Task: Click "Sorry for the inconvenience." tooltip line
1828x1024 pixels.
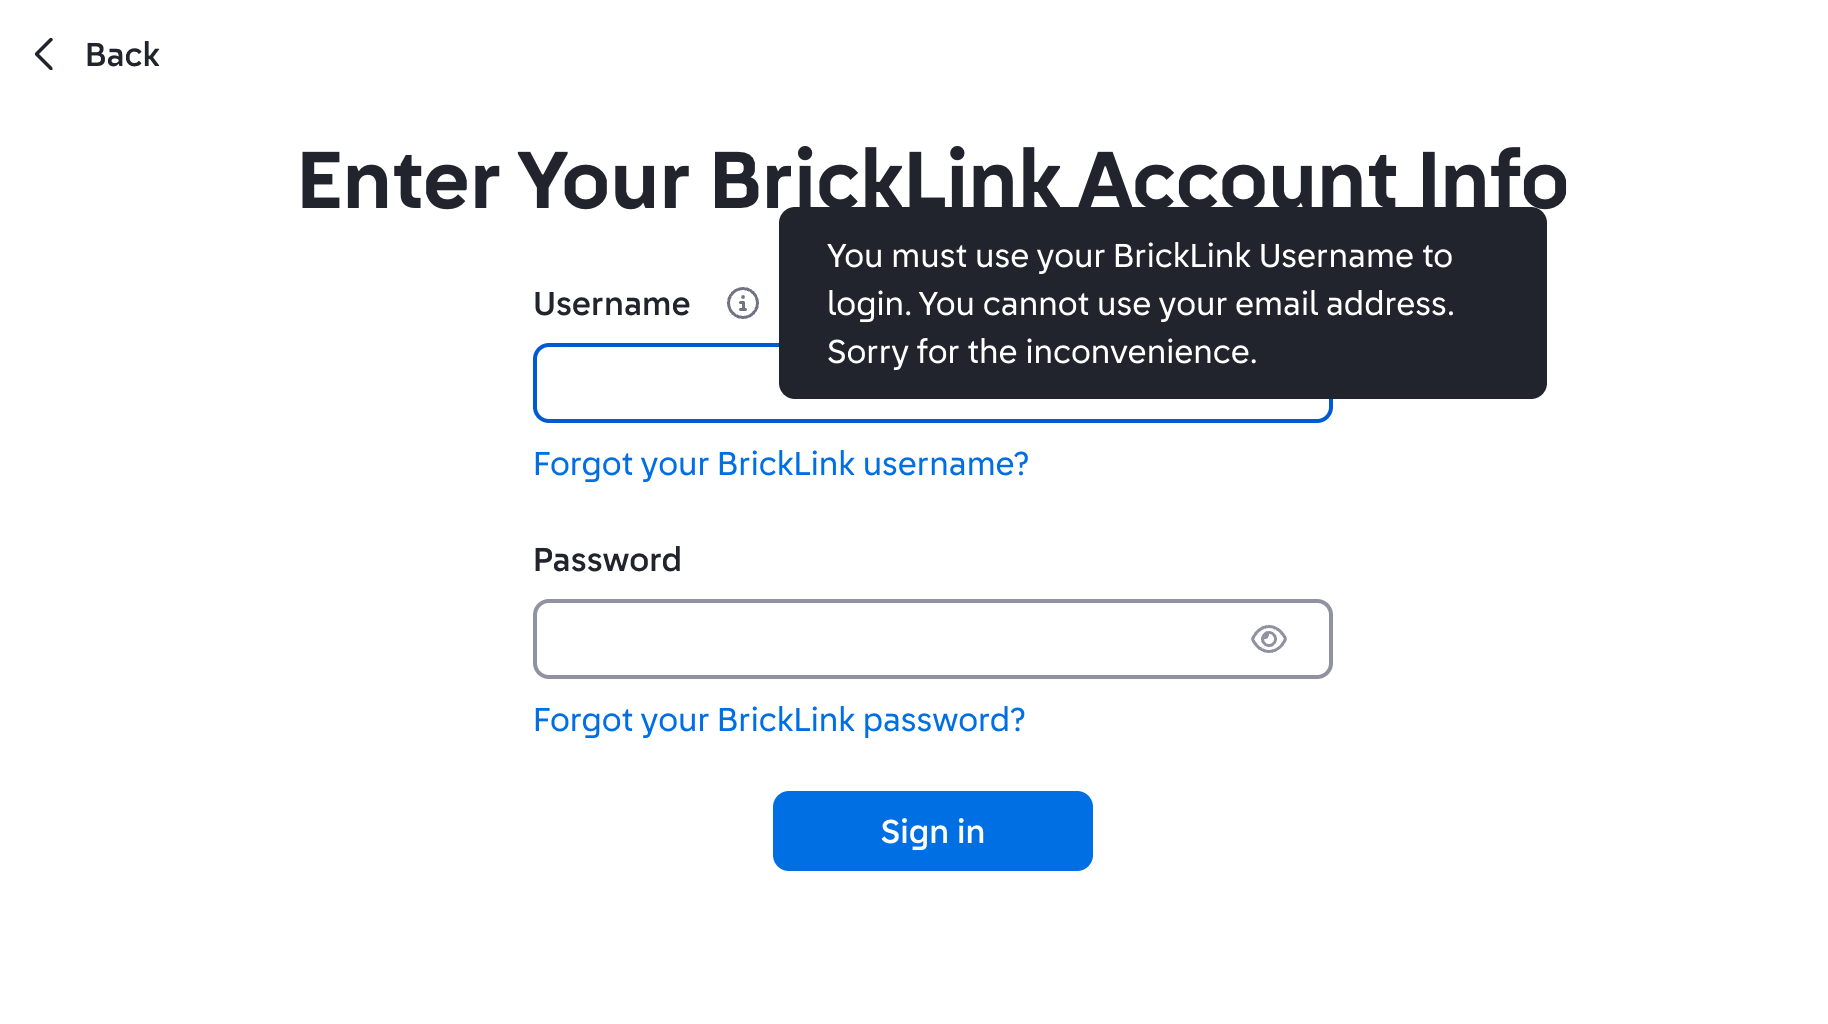Action: coord(1041,352)
